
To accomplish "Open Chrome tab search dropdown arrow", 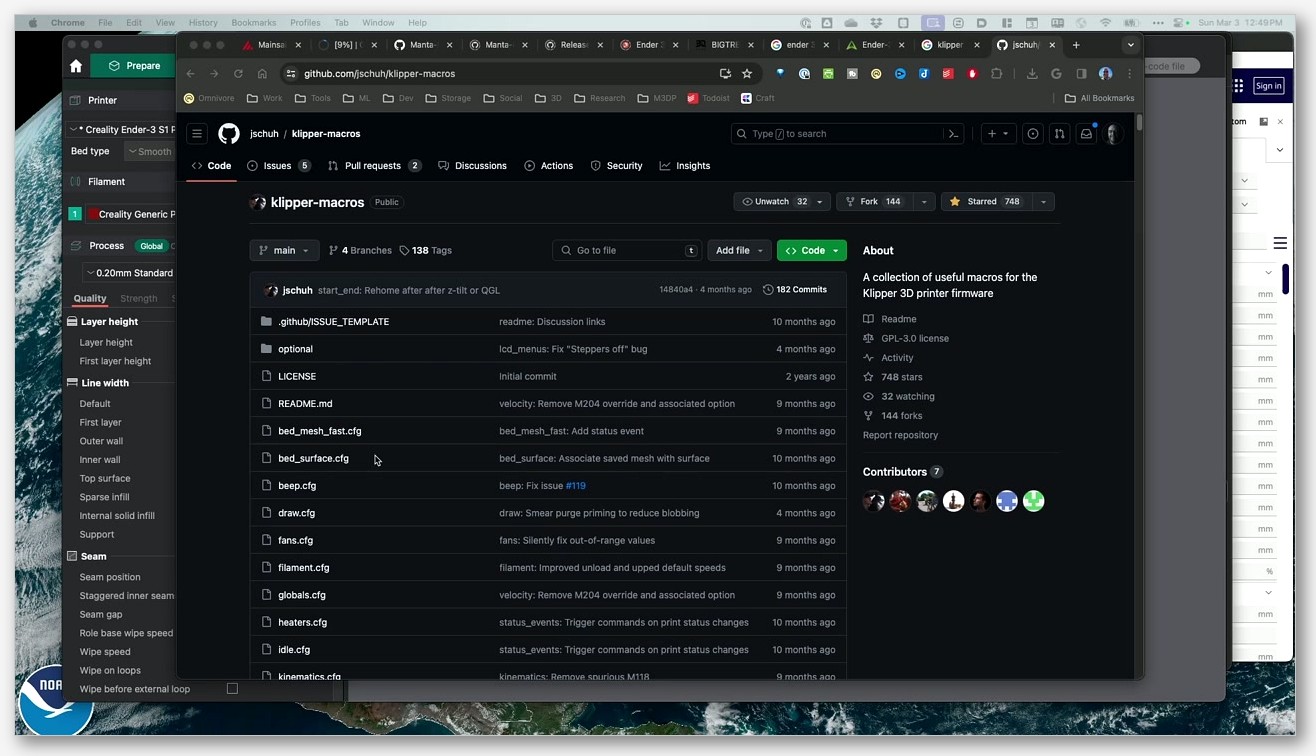I will (1131, 44).
